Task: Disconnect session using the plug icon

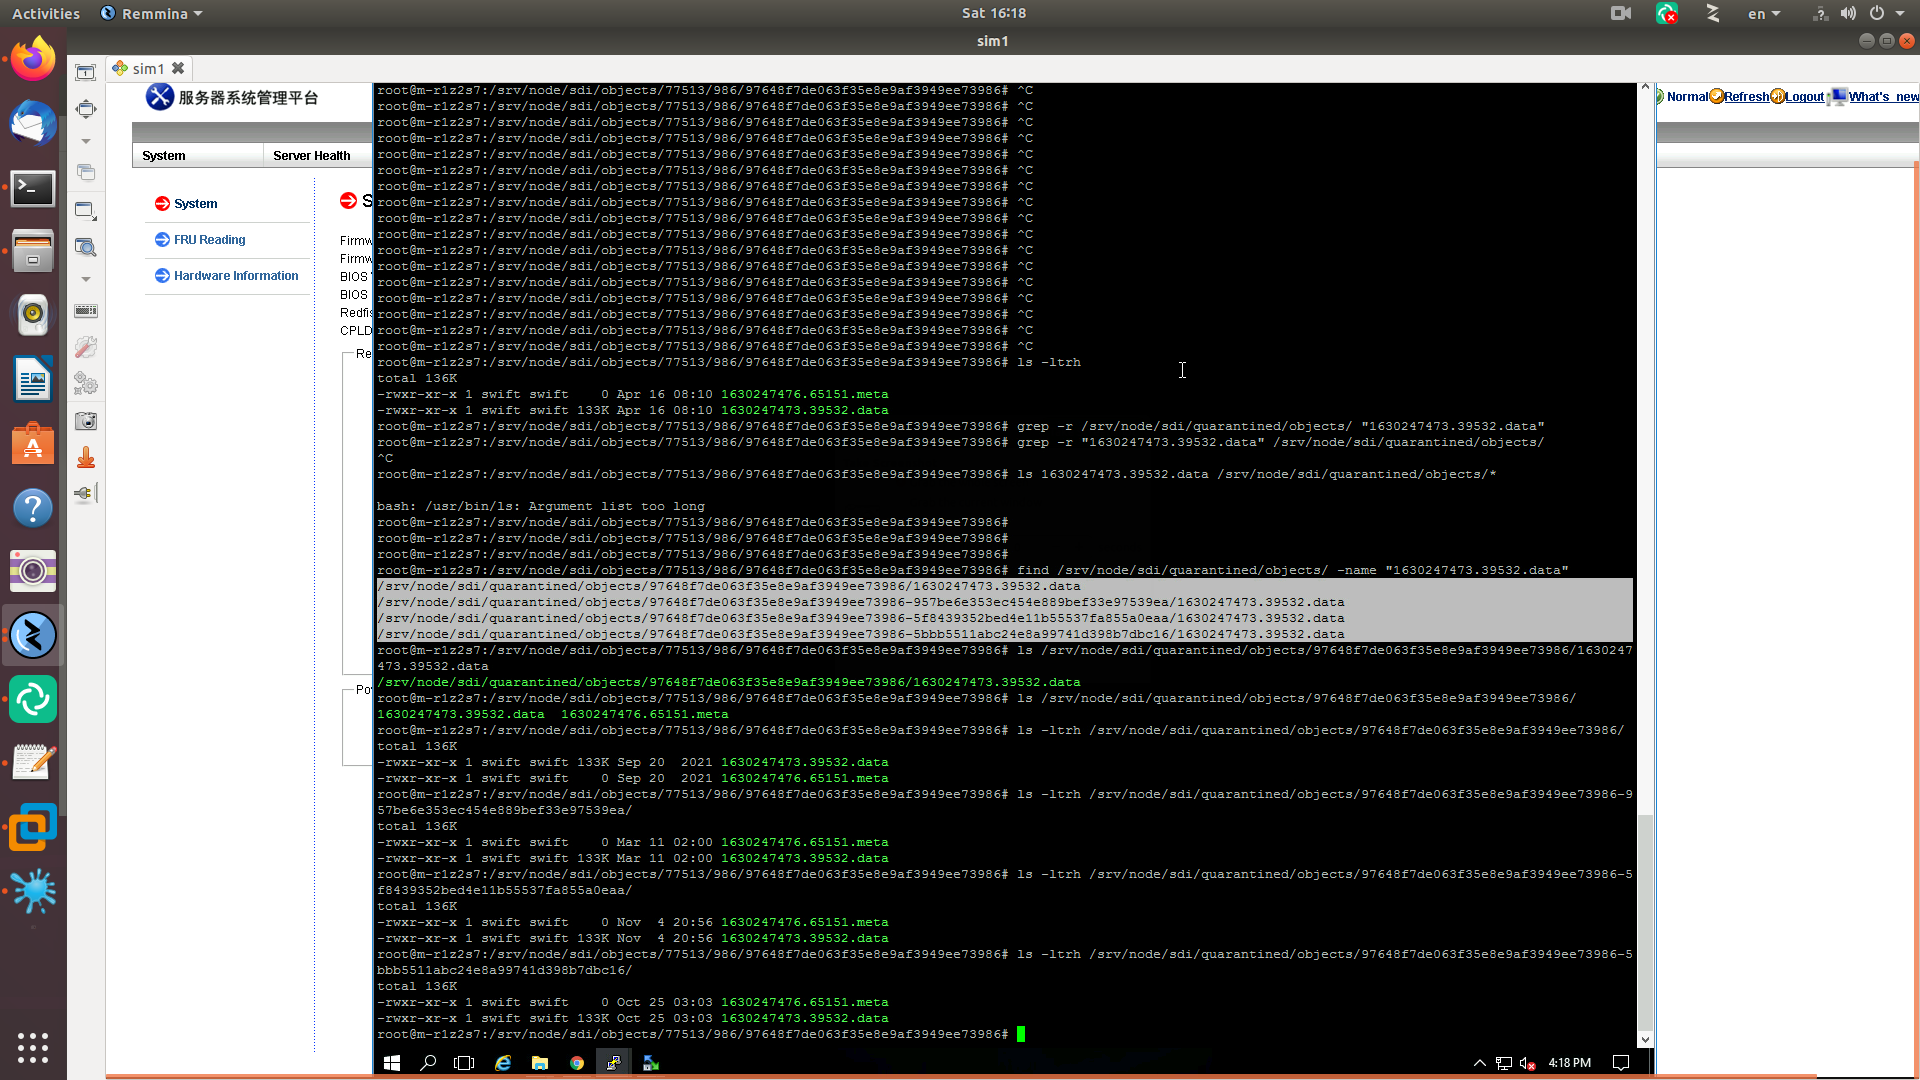Action: [86, 493]
